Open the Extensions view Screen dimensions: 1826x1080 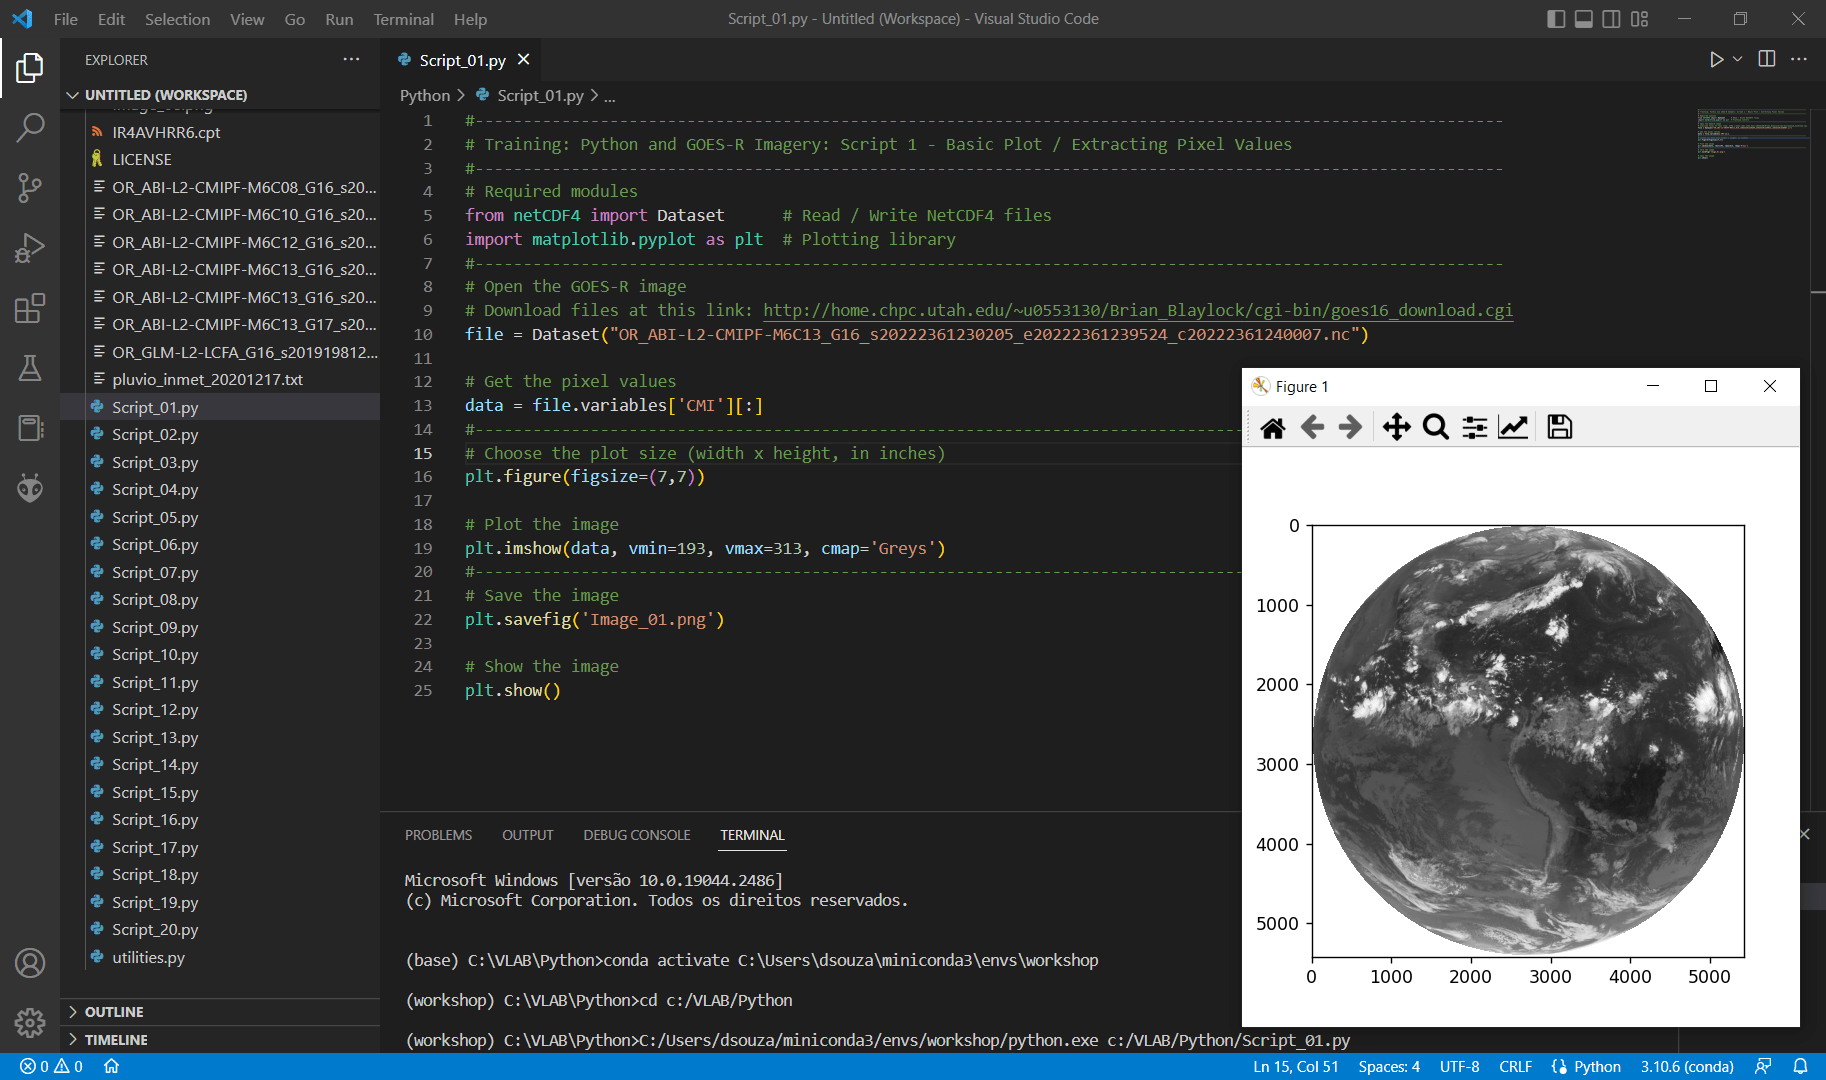coord(30,308)
